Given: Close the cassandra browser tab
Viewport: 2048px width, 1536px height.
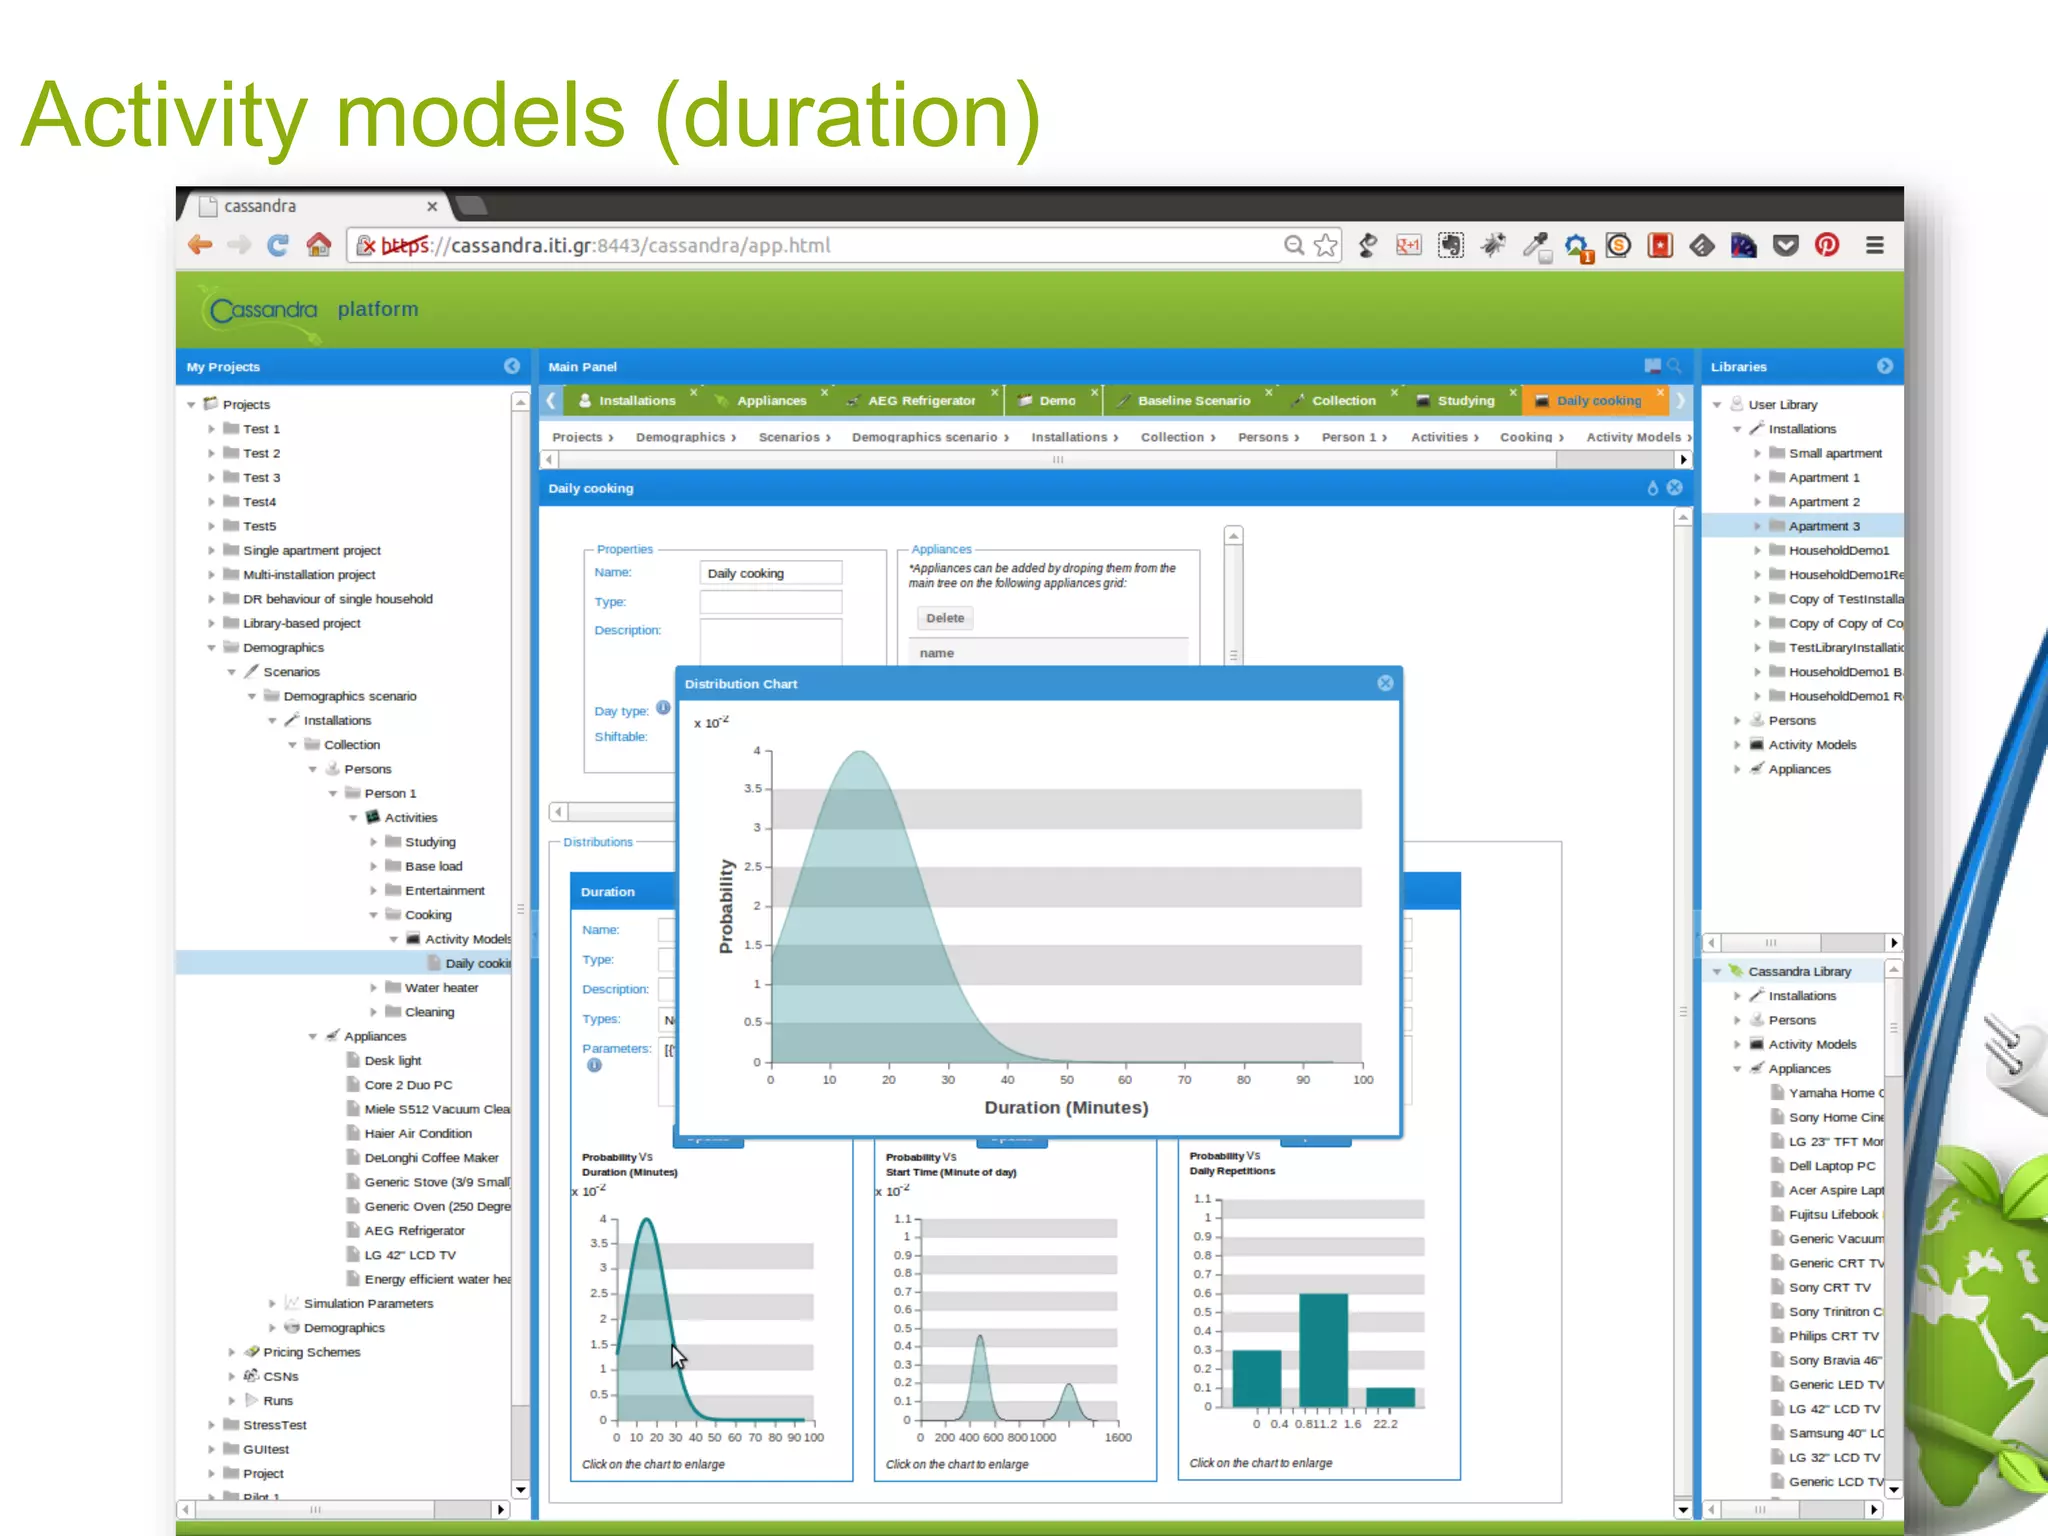Looking at the screenshot, I should coord(432,206).
